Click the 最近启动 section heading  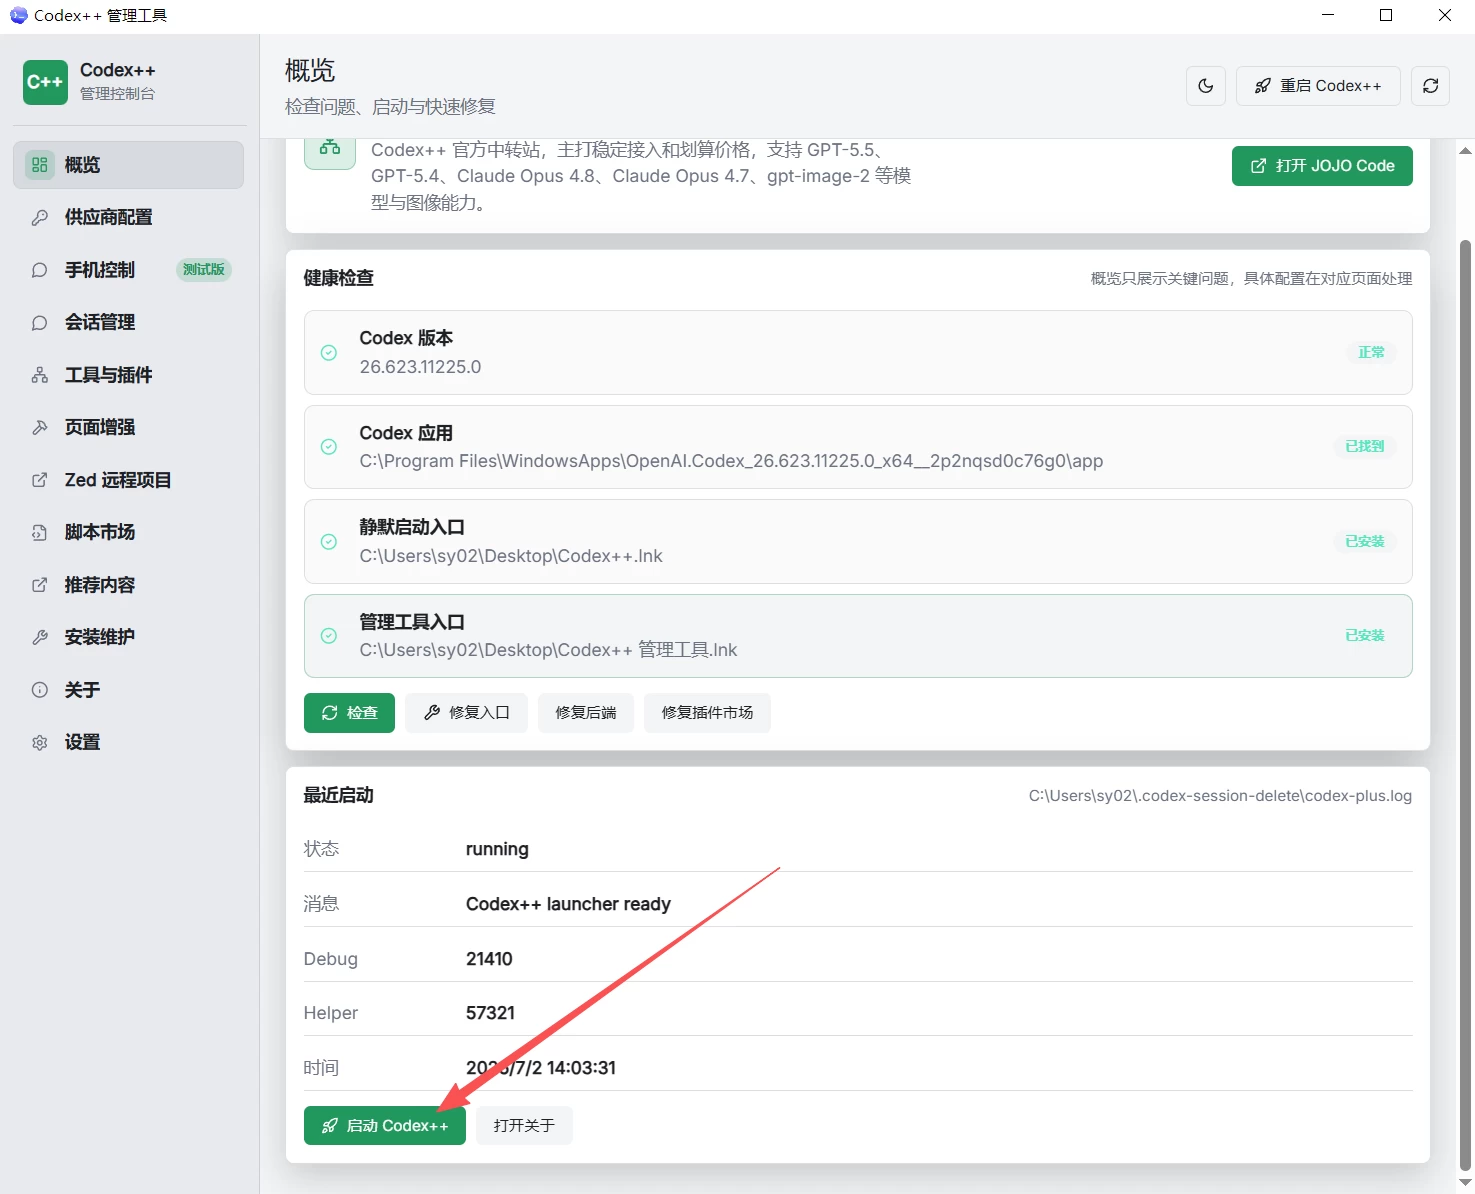click(x=339, y=795)
